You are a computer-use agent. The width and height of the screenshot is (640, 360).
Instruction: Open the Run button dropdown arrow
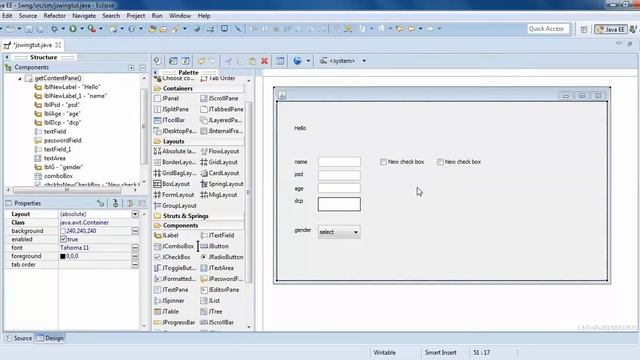coord(82,29)
